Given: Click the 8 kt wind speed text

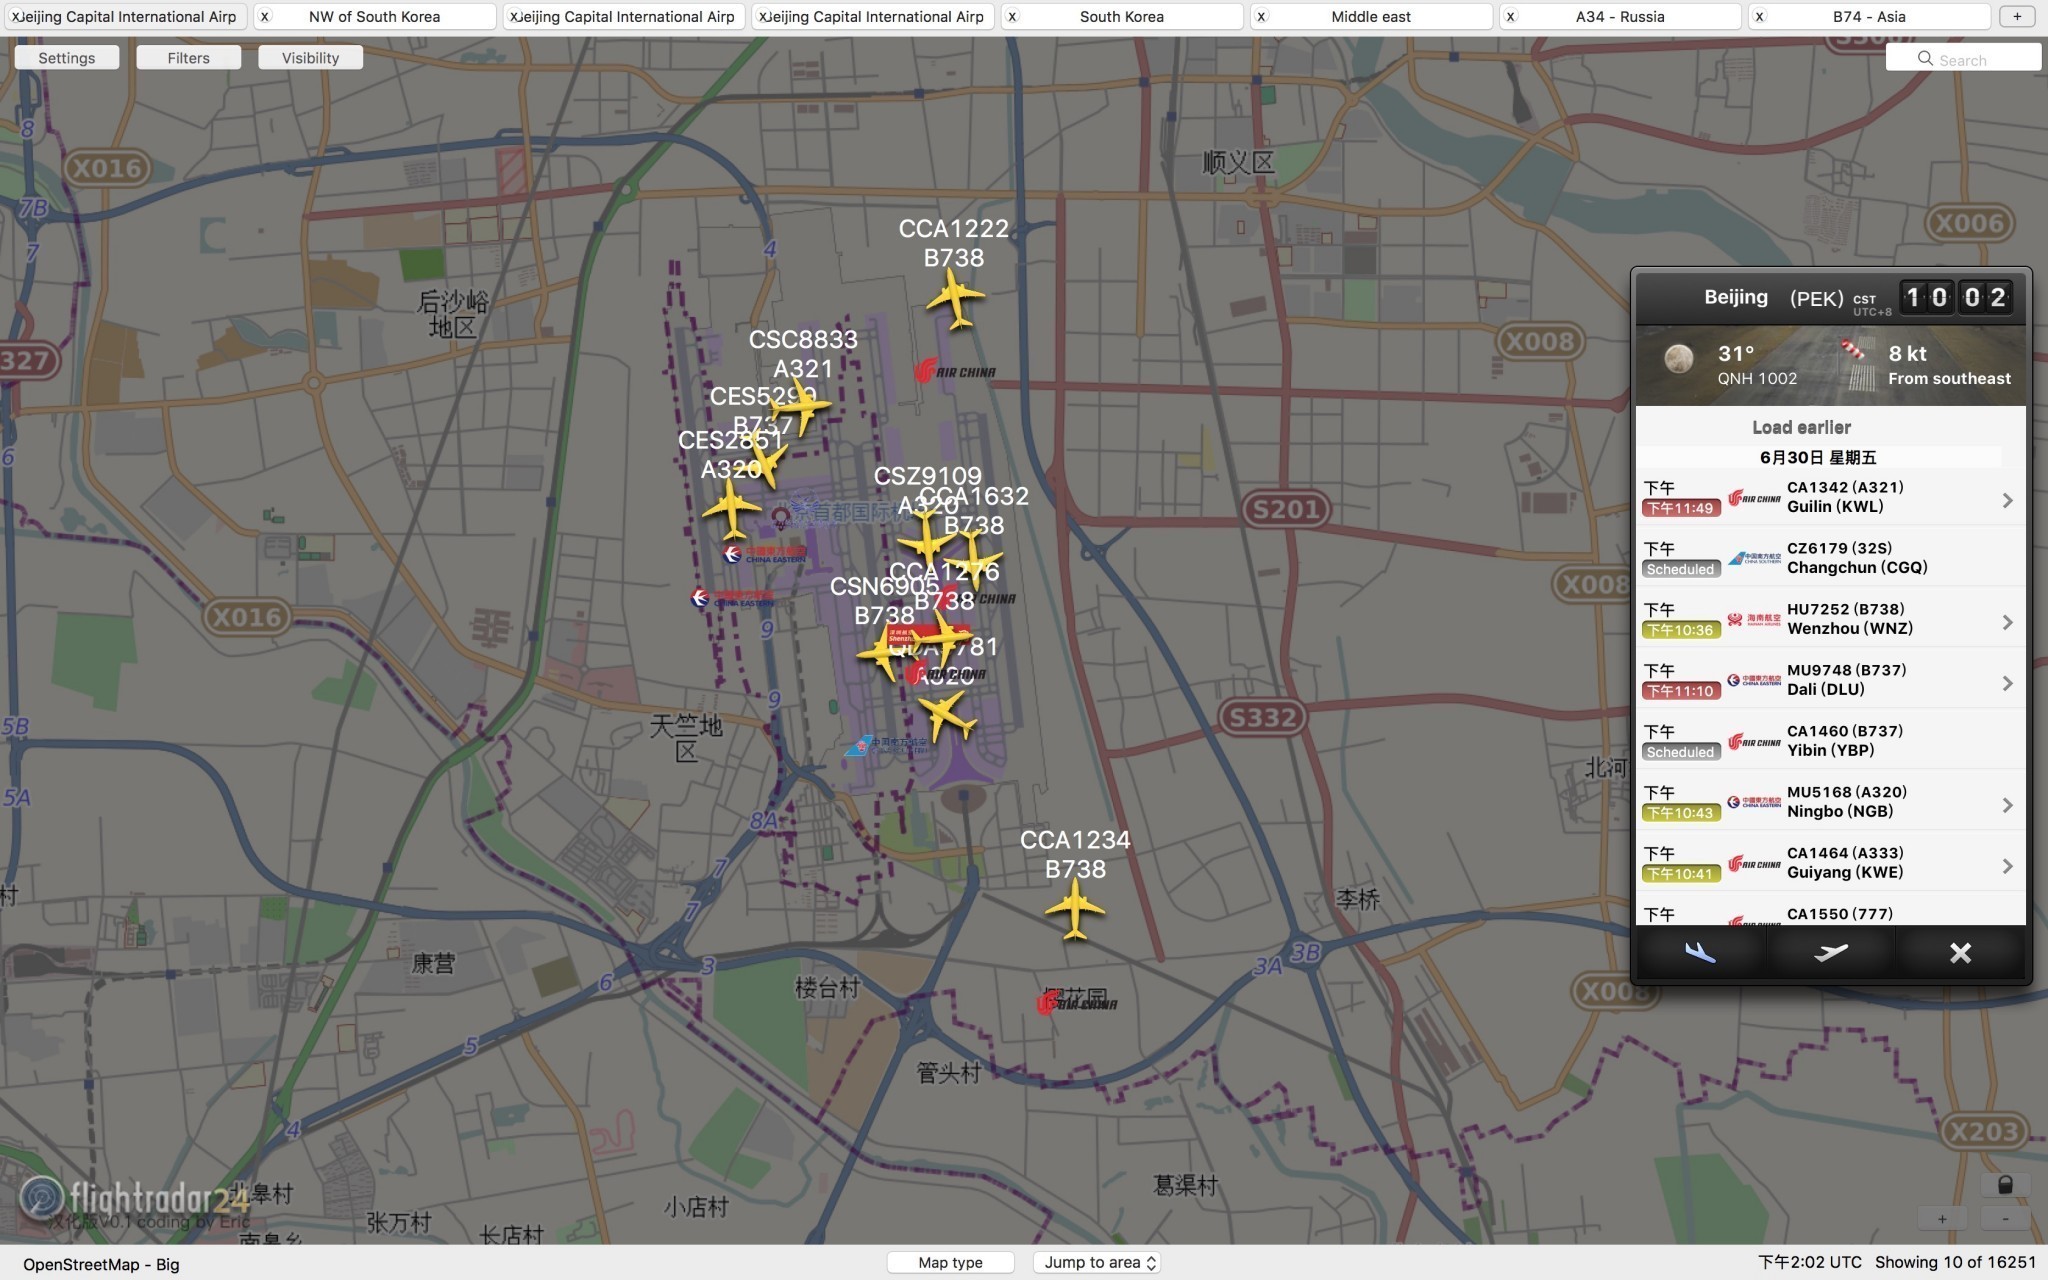Looking at the screenshot, I should [1907, 353].
